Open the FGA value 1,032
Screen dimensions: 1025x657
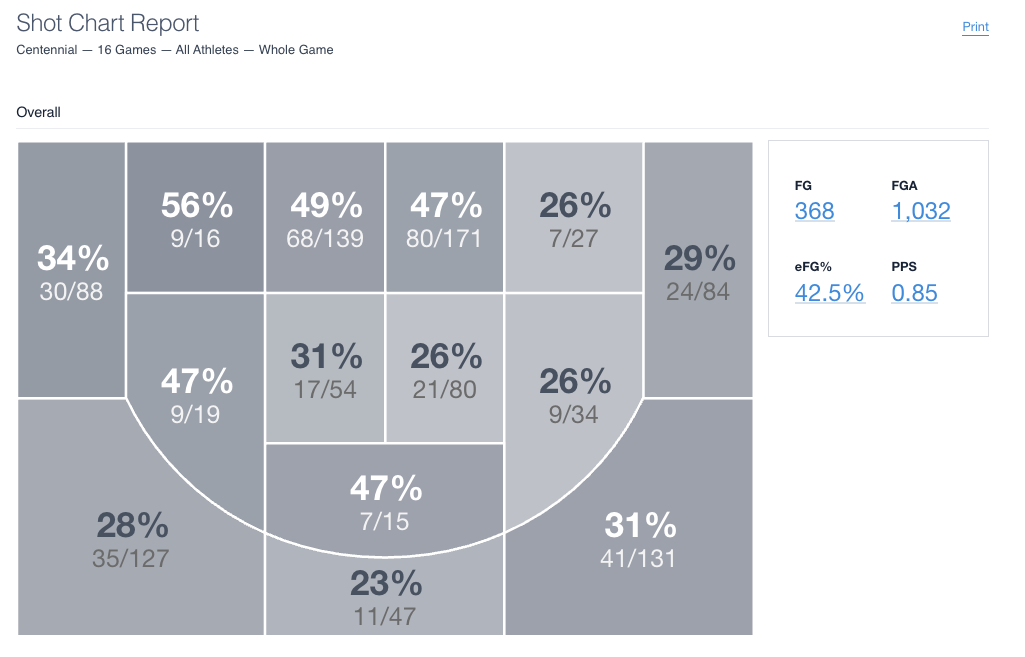[x=920, y=211]
